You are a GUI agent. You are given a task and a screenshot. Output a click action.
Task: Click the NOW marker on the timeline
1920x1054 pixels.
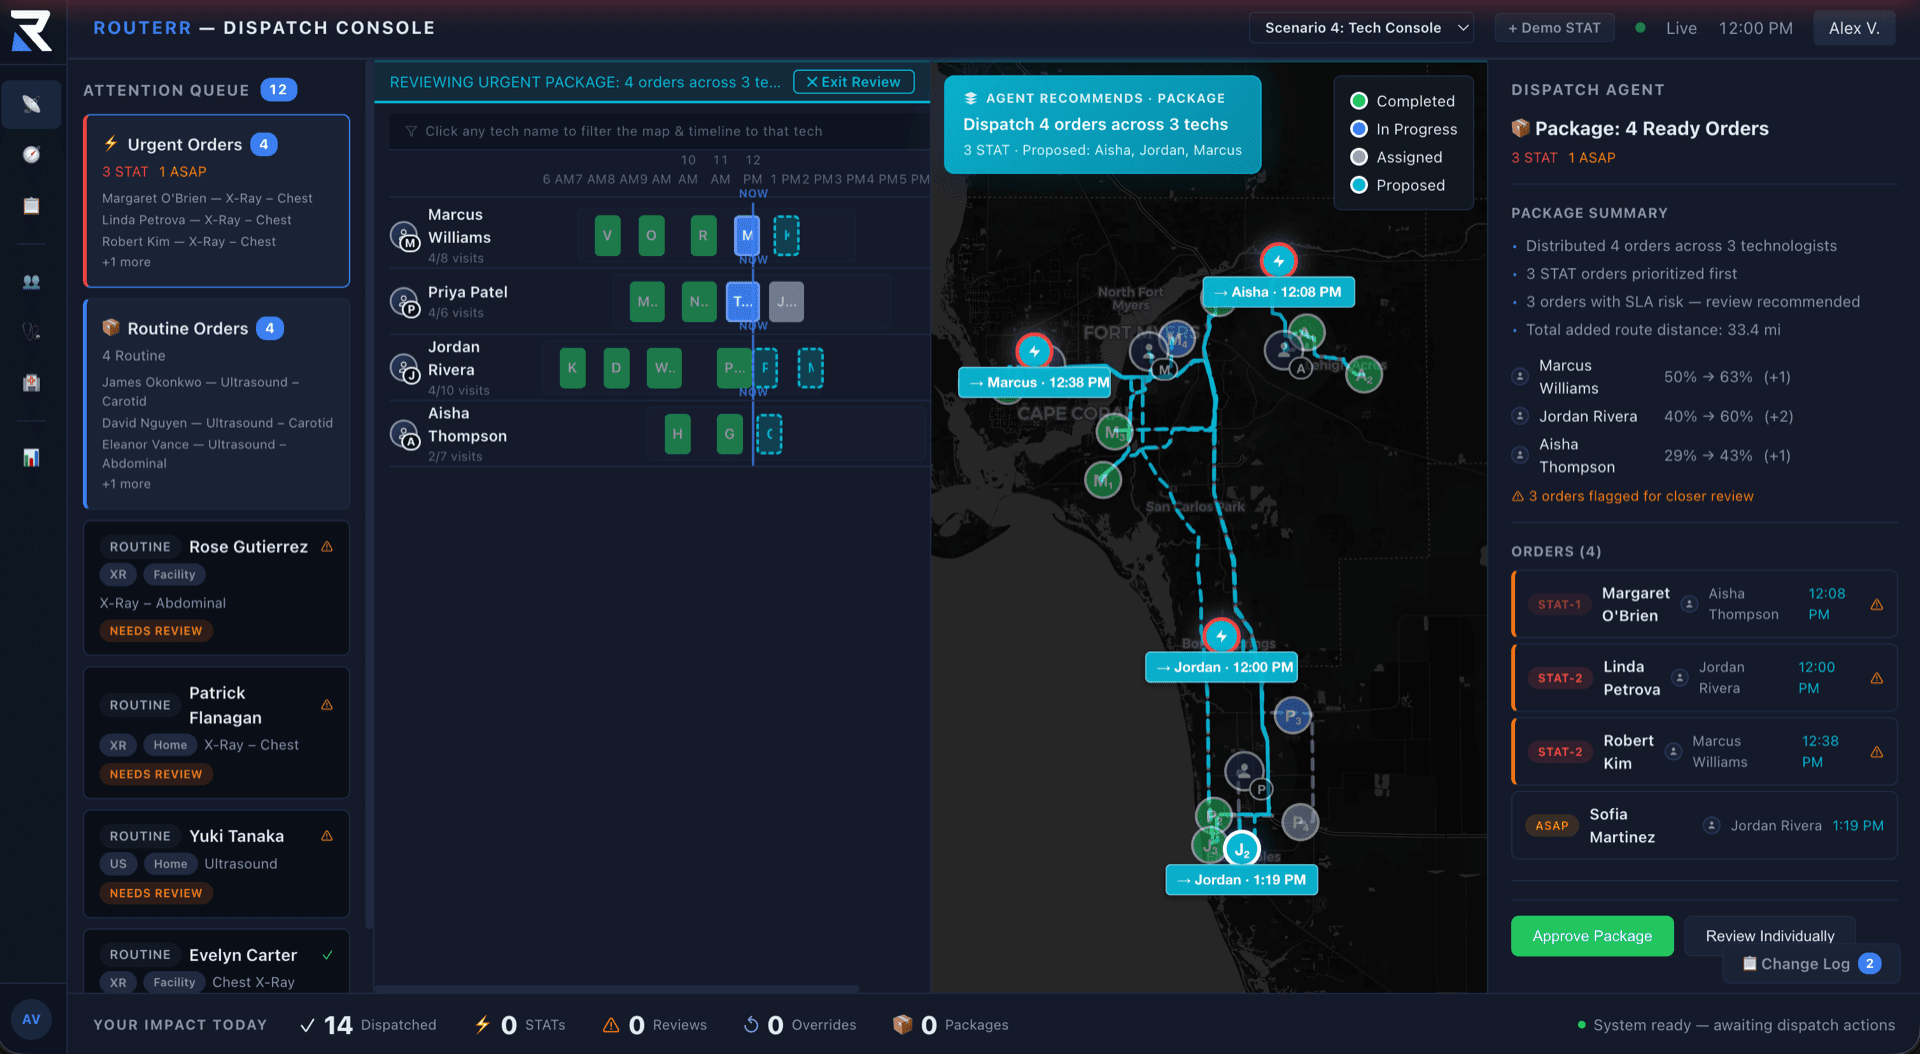point(753,193)
